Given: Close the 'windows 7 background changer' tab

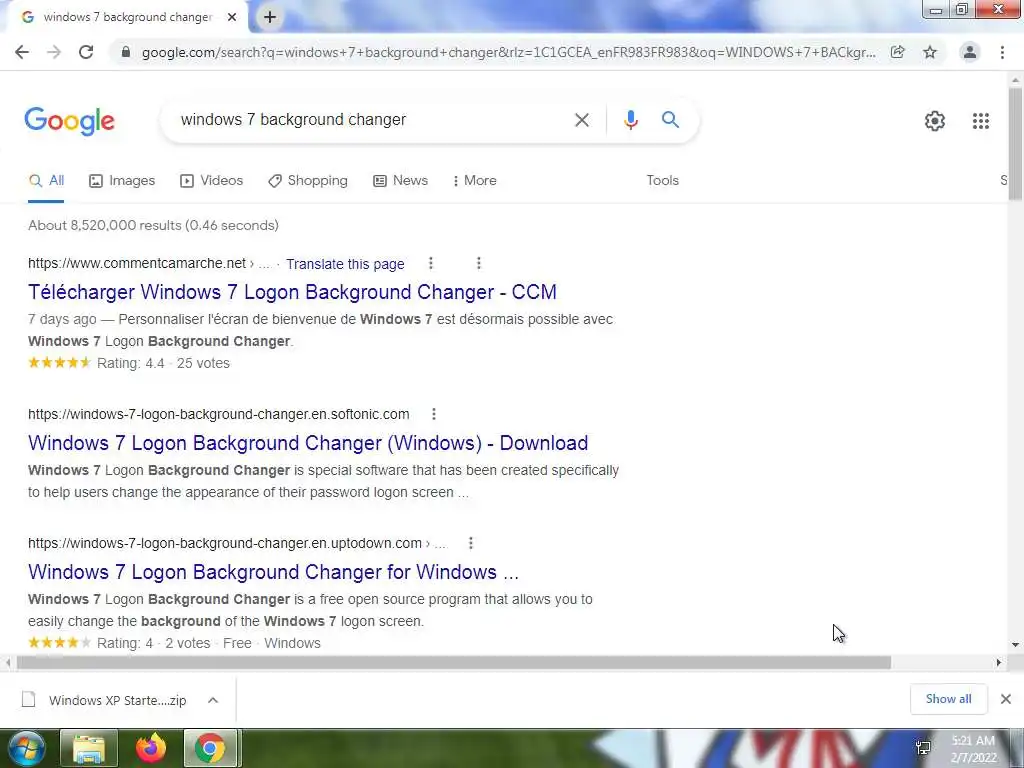Looking at the screenshot, I should [232, 17].
